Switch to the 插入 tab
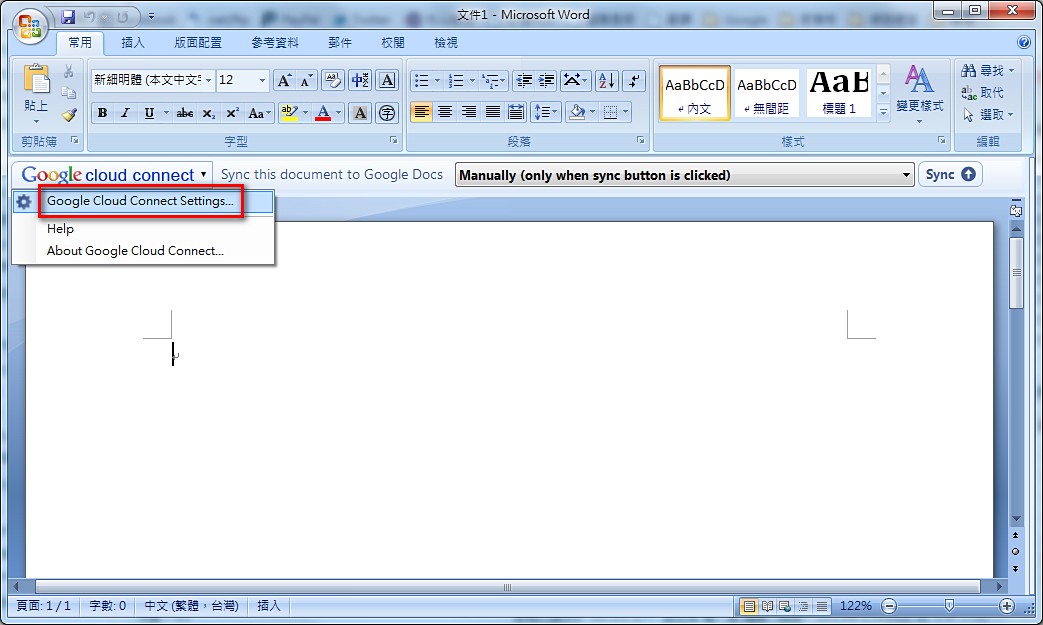 (132, 43)
